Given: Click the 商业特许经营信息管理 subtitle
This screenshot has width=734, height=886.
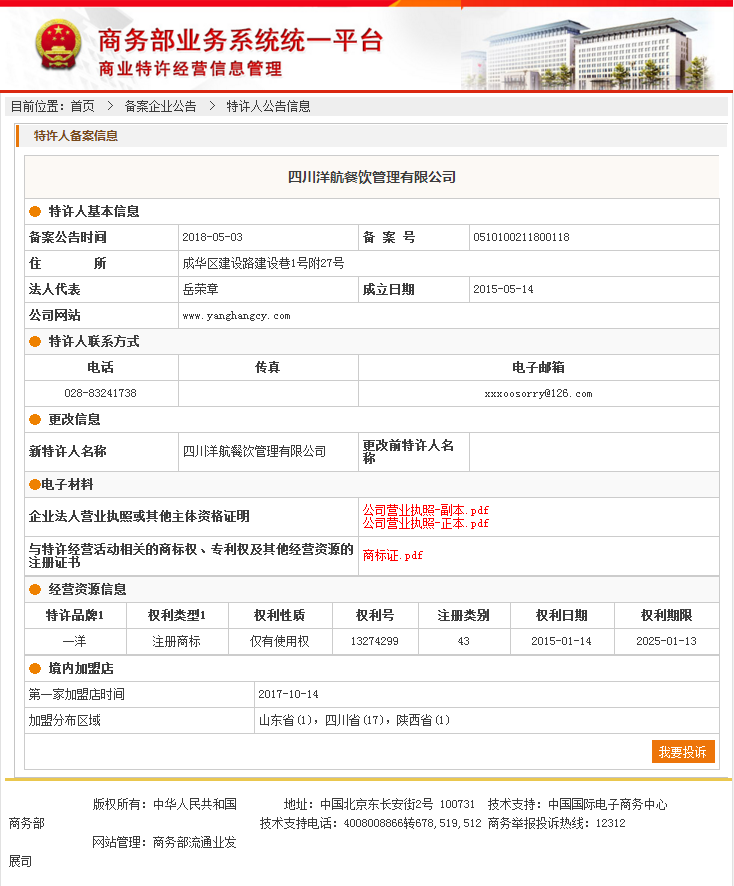Looking at the screenshot, I should coord(190,69).
